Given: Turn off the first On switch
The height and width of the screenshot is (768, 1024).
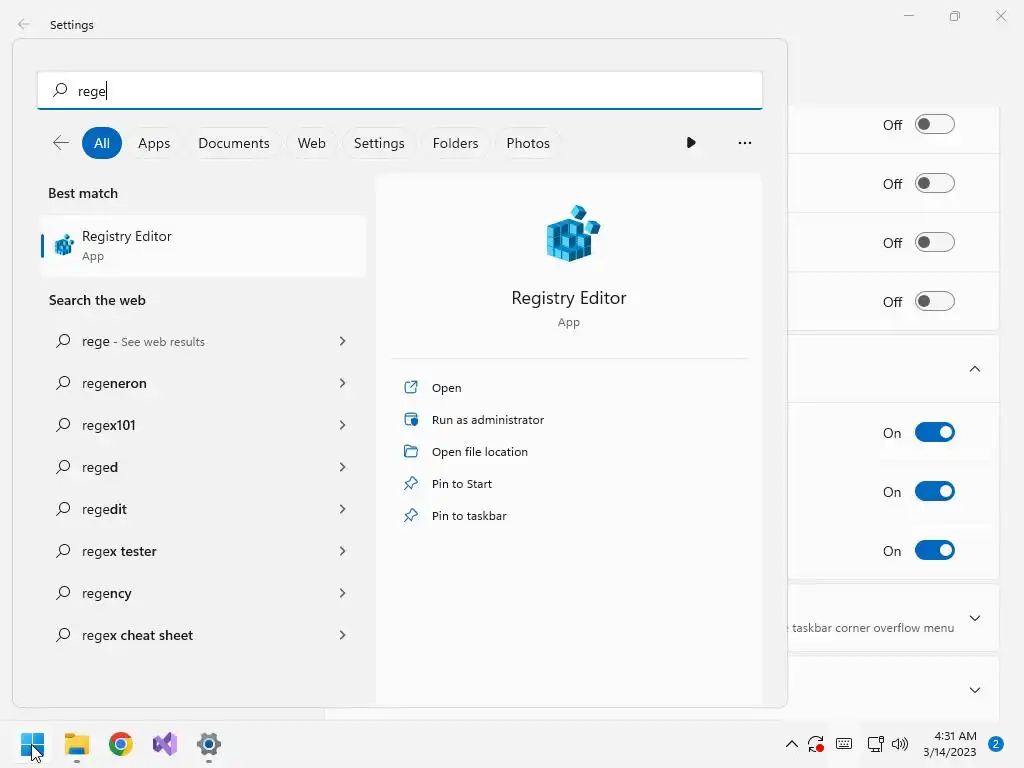Looking at the screenshot, I should (x=935, y=432).
